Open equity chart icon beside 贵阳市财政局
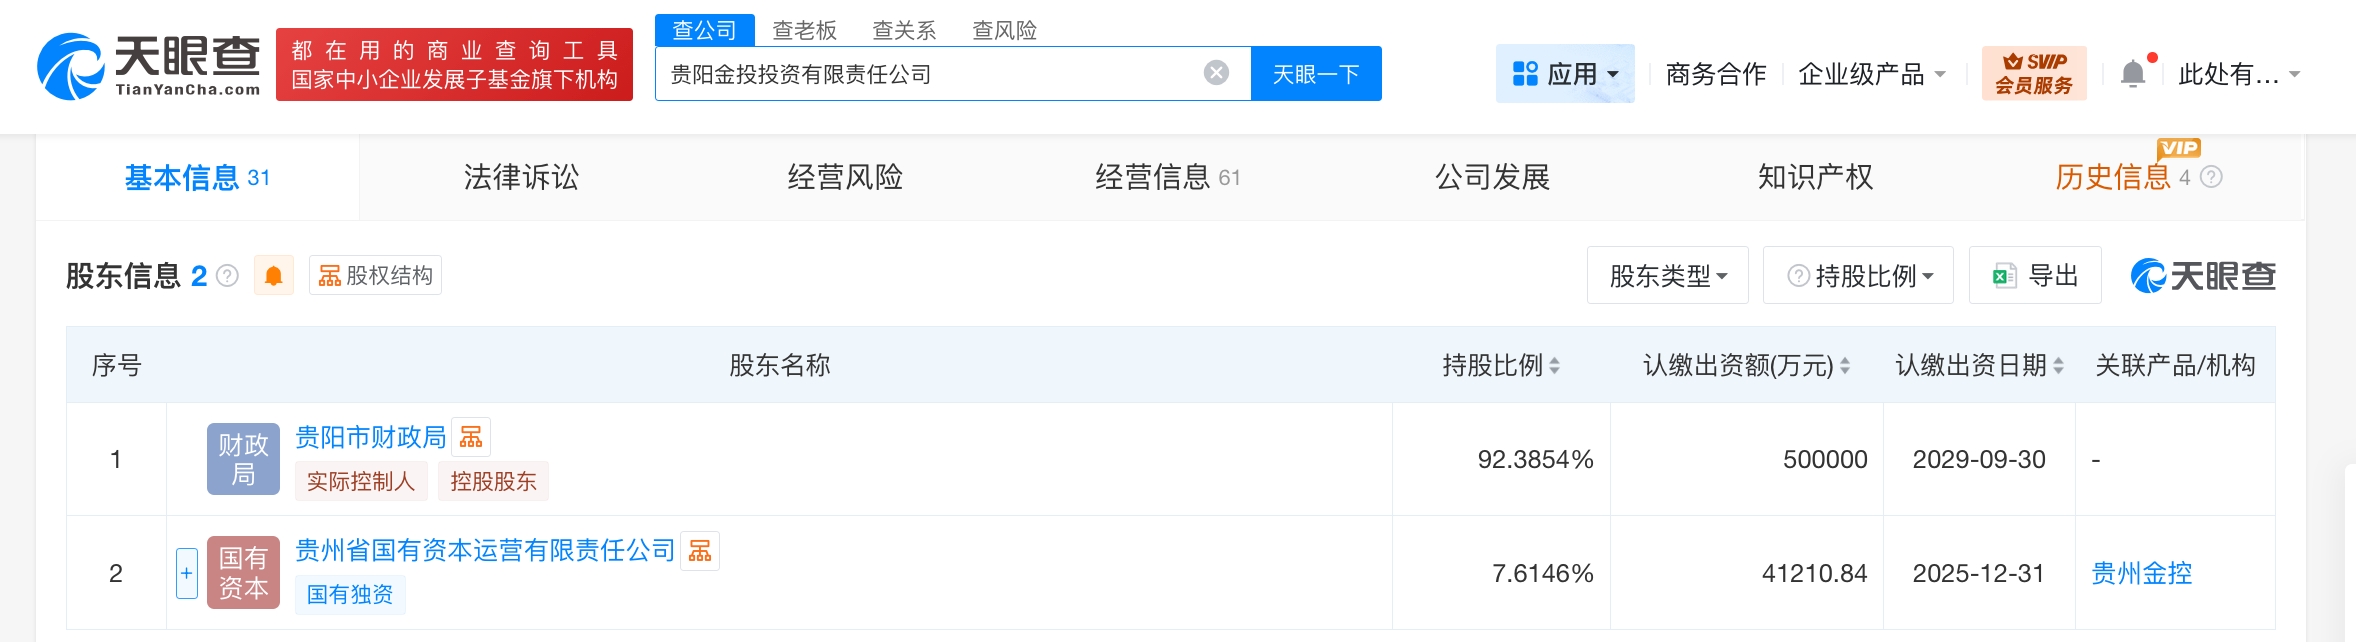Viewport: 2356px width, 642px height. tap(471, 437)
